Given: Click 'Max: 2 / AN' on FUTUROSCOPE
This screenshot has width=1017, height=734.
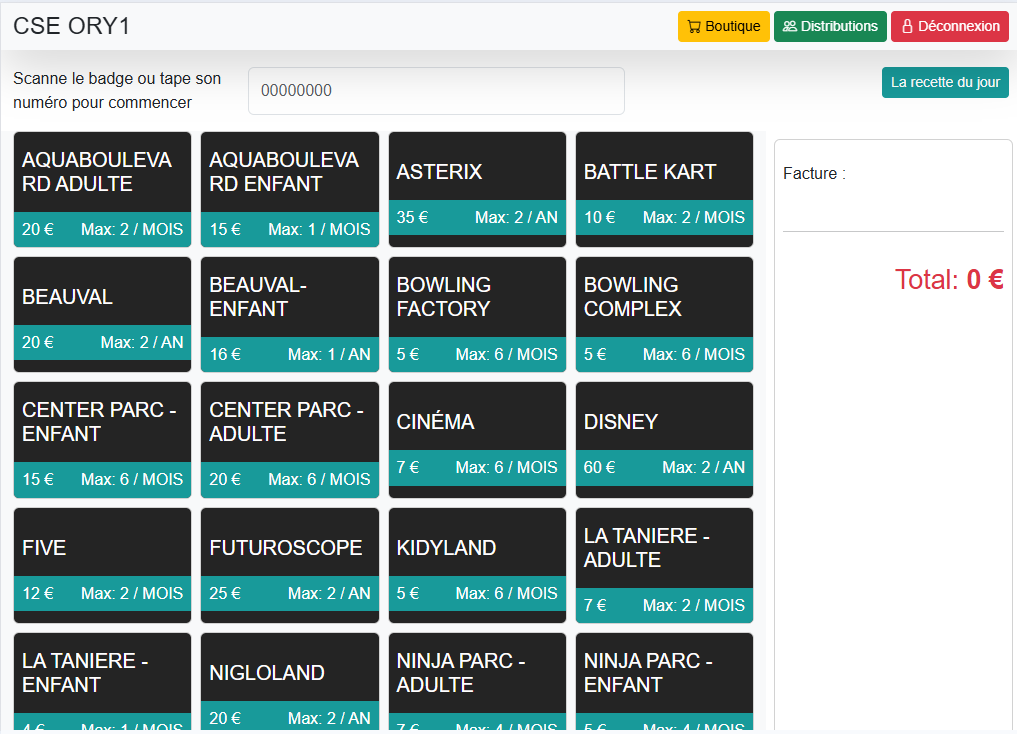Looking at the screenshot, I should coord(329,593).
